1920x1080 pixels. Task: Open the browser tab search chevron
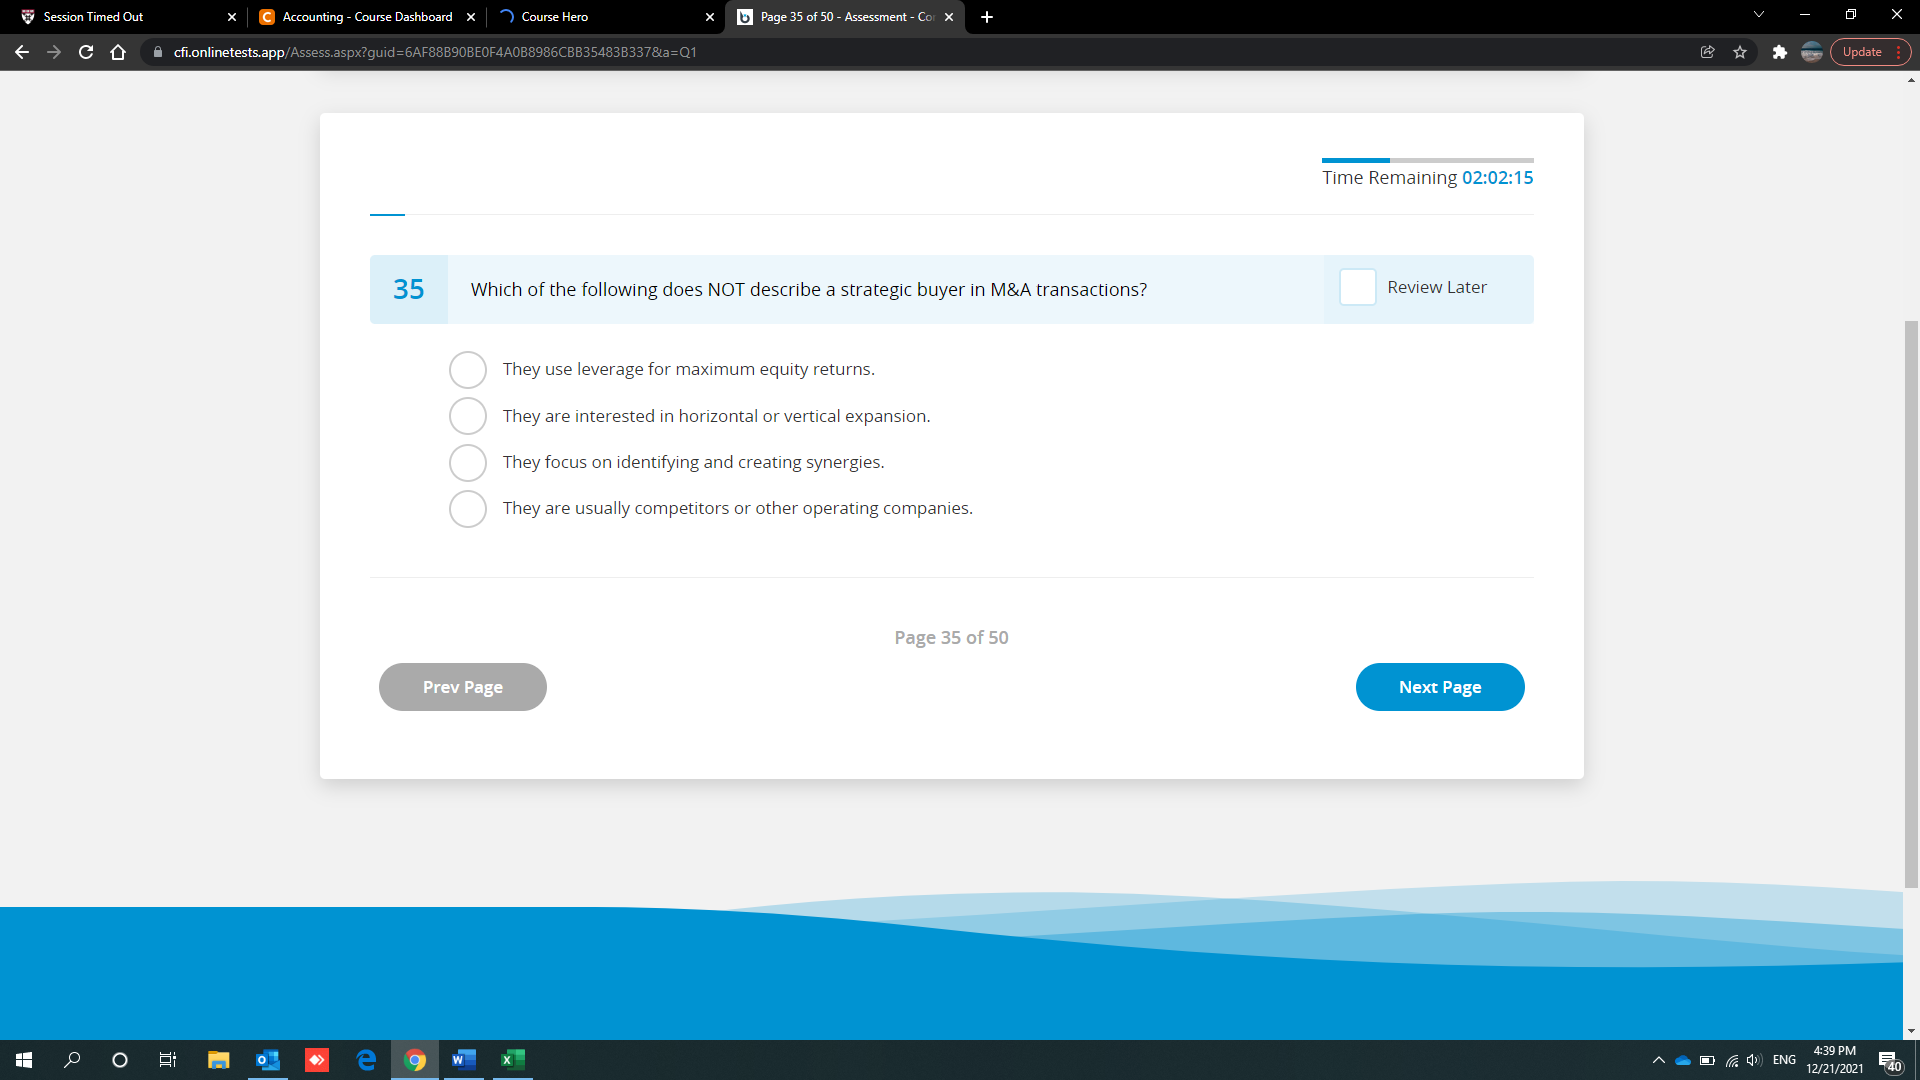[x=1758, y=16]
